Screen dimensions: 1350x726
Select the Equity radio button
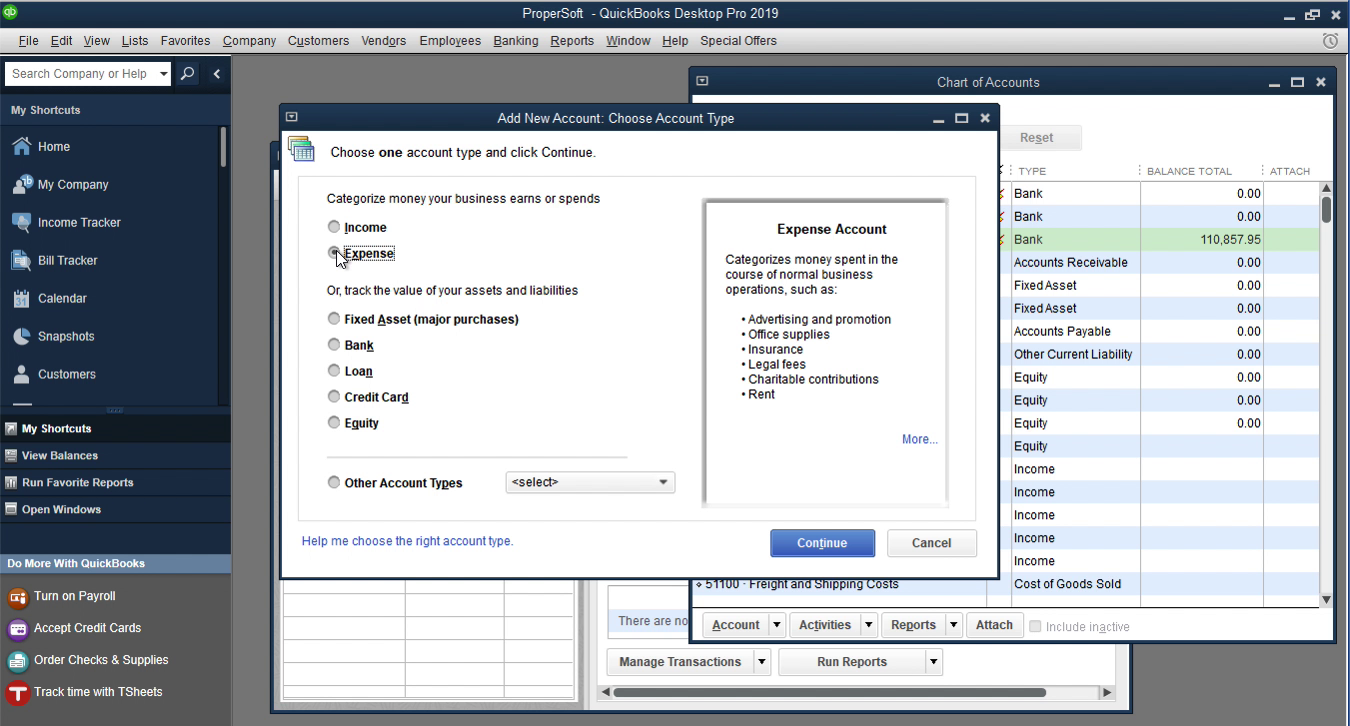[334, 423]
